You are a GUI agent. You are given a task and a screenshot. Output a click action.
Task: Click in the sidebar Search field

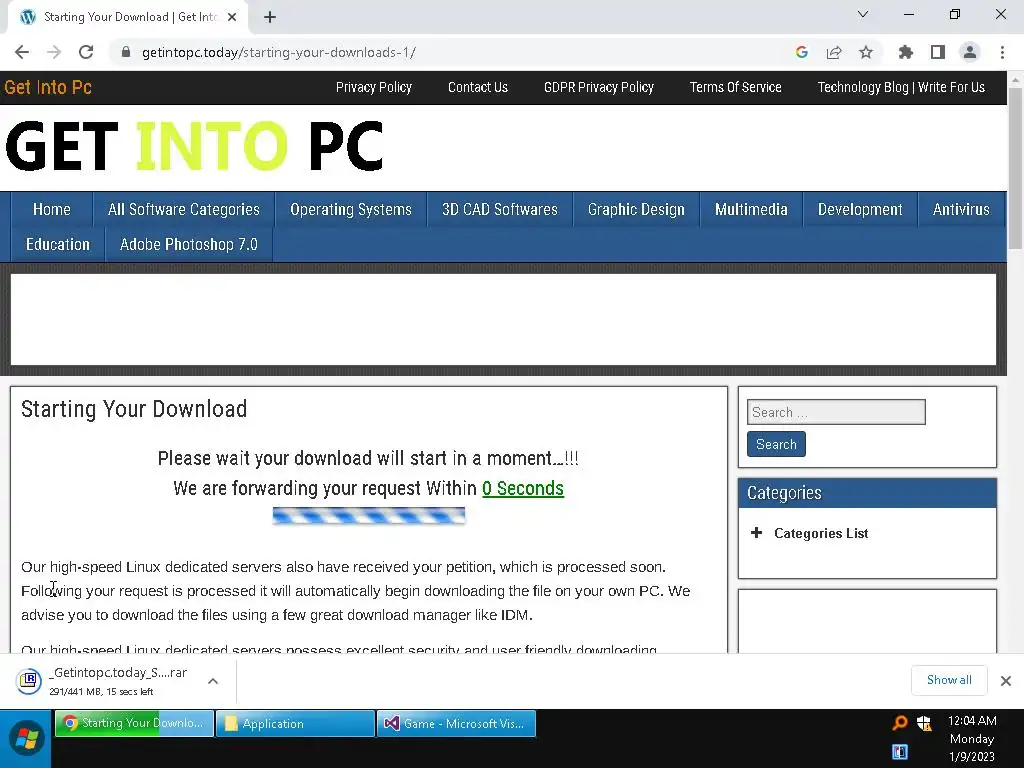836,412
